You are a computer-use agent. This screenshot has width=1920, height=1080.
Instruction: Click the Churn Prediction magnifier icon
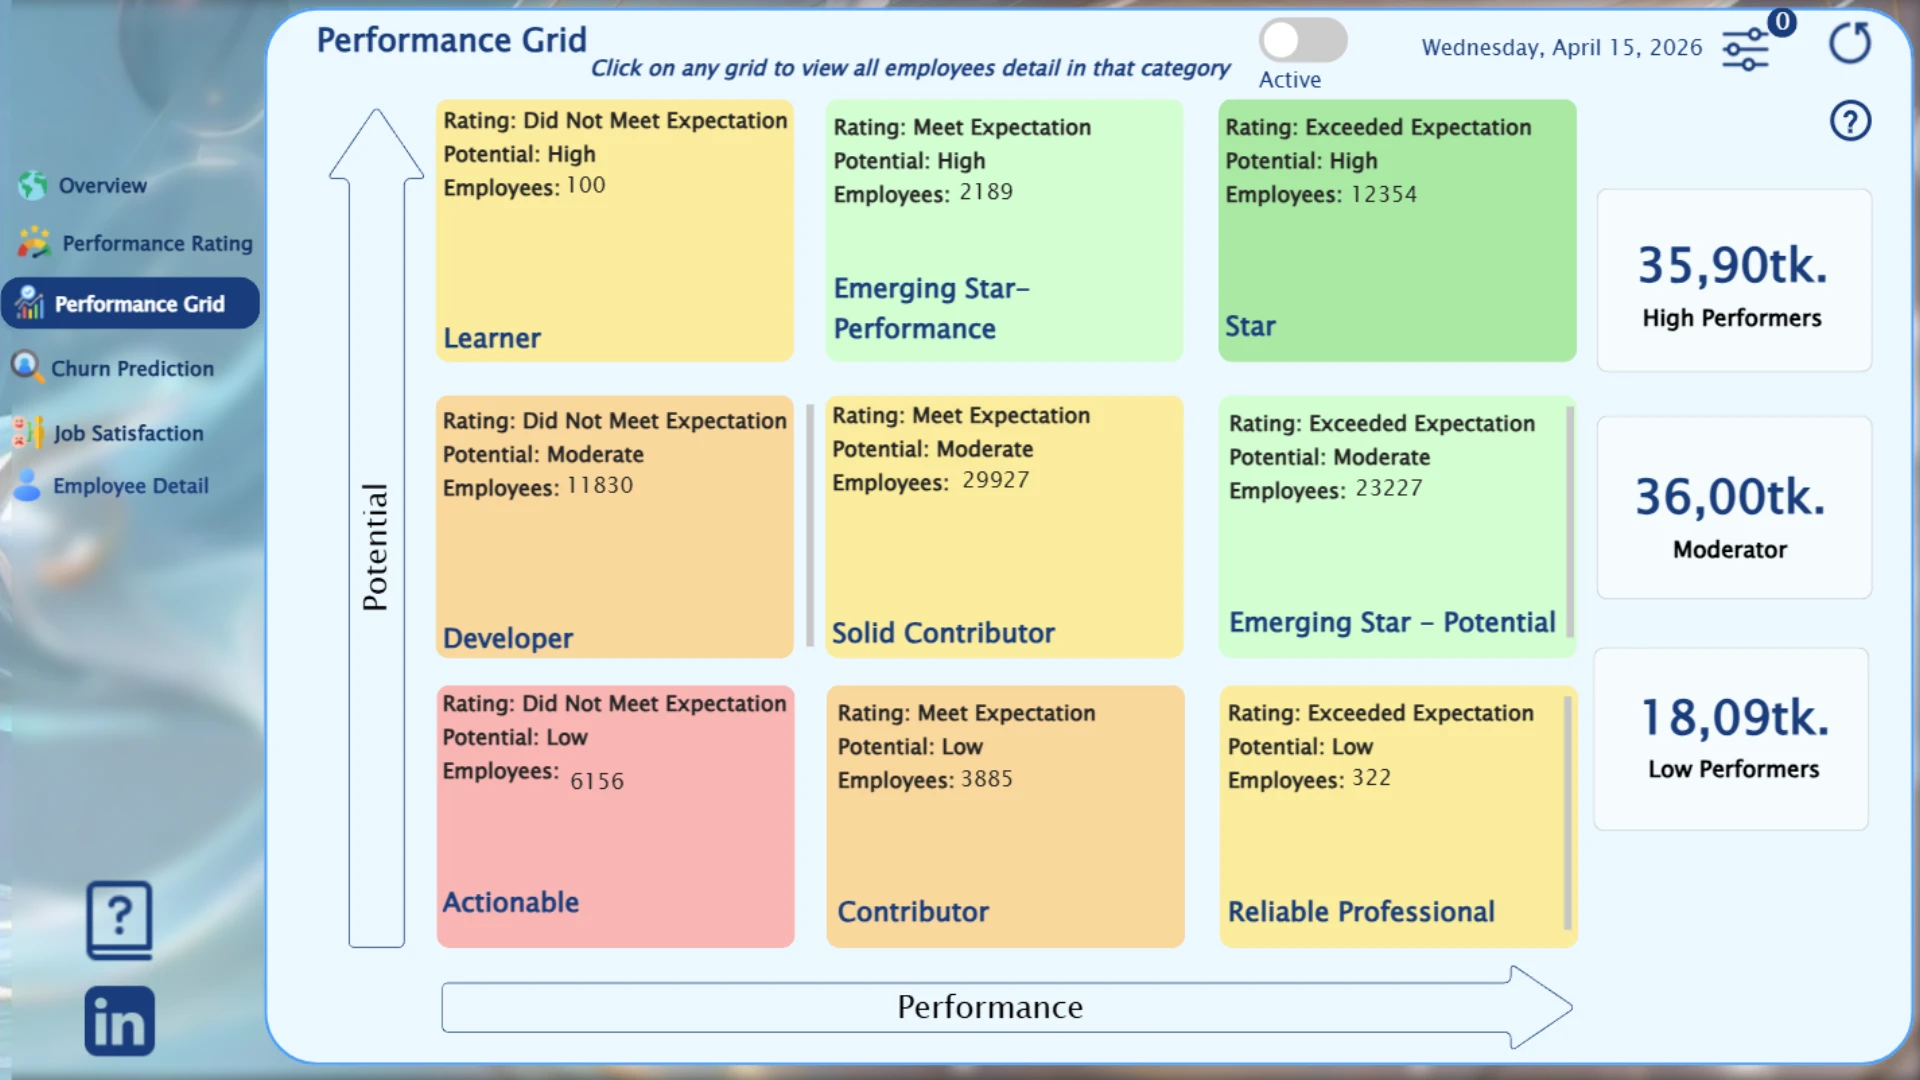pyautogui.click(x=26, y=367)
